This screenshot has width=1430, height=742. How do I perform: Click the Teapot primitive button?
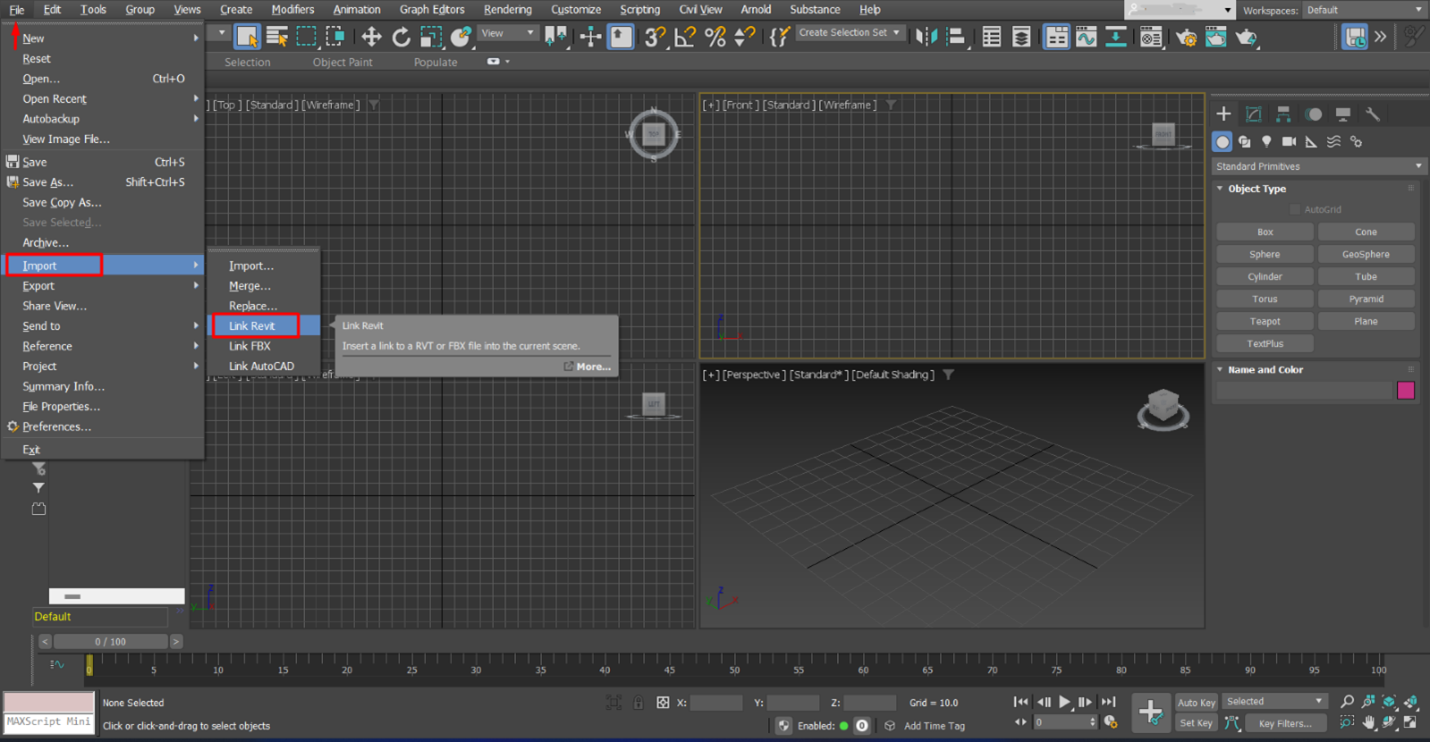1264,320
